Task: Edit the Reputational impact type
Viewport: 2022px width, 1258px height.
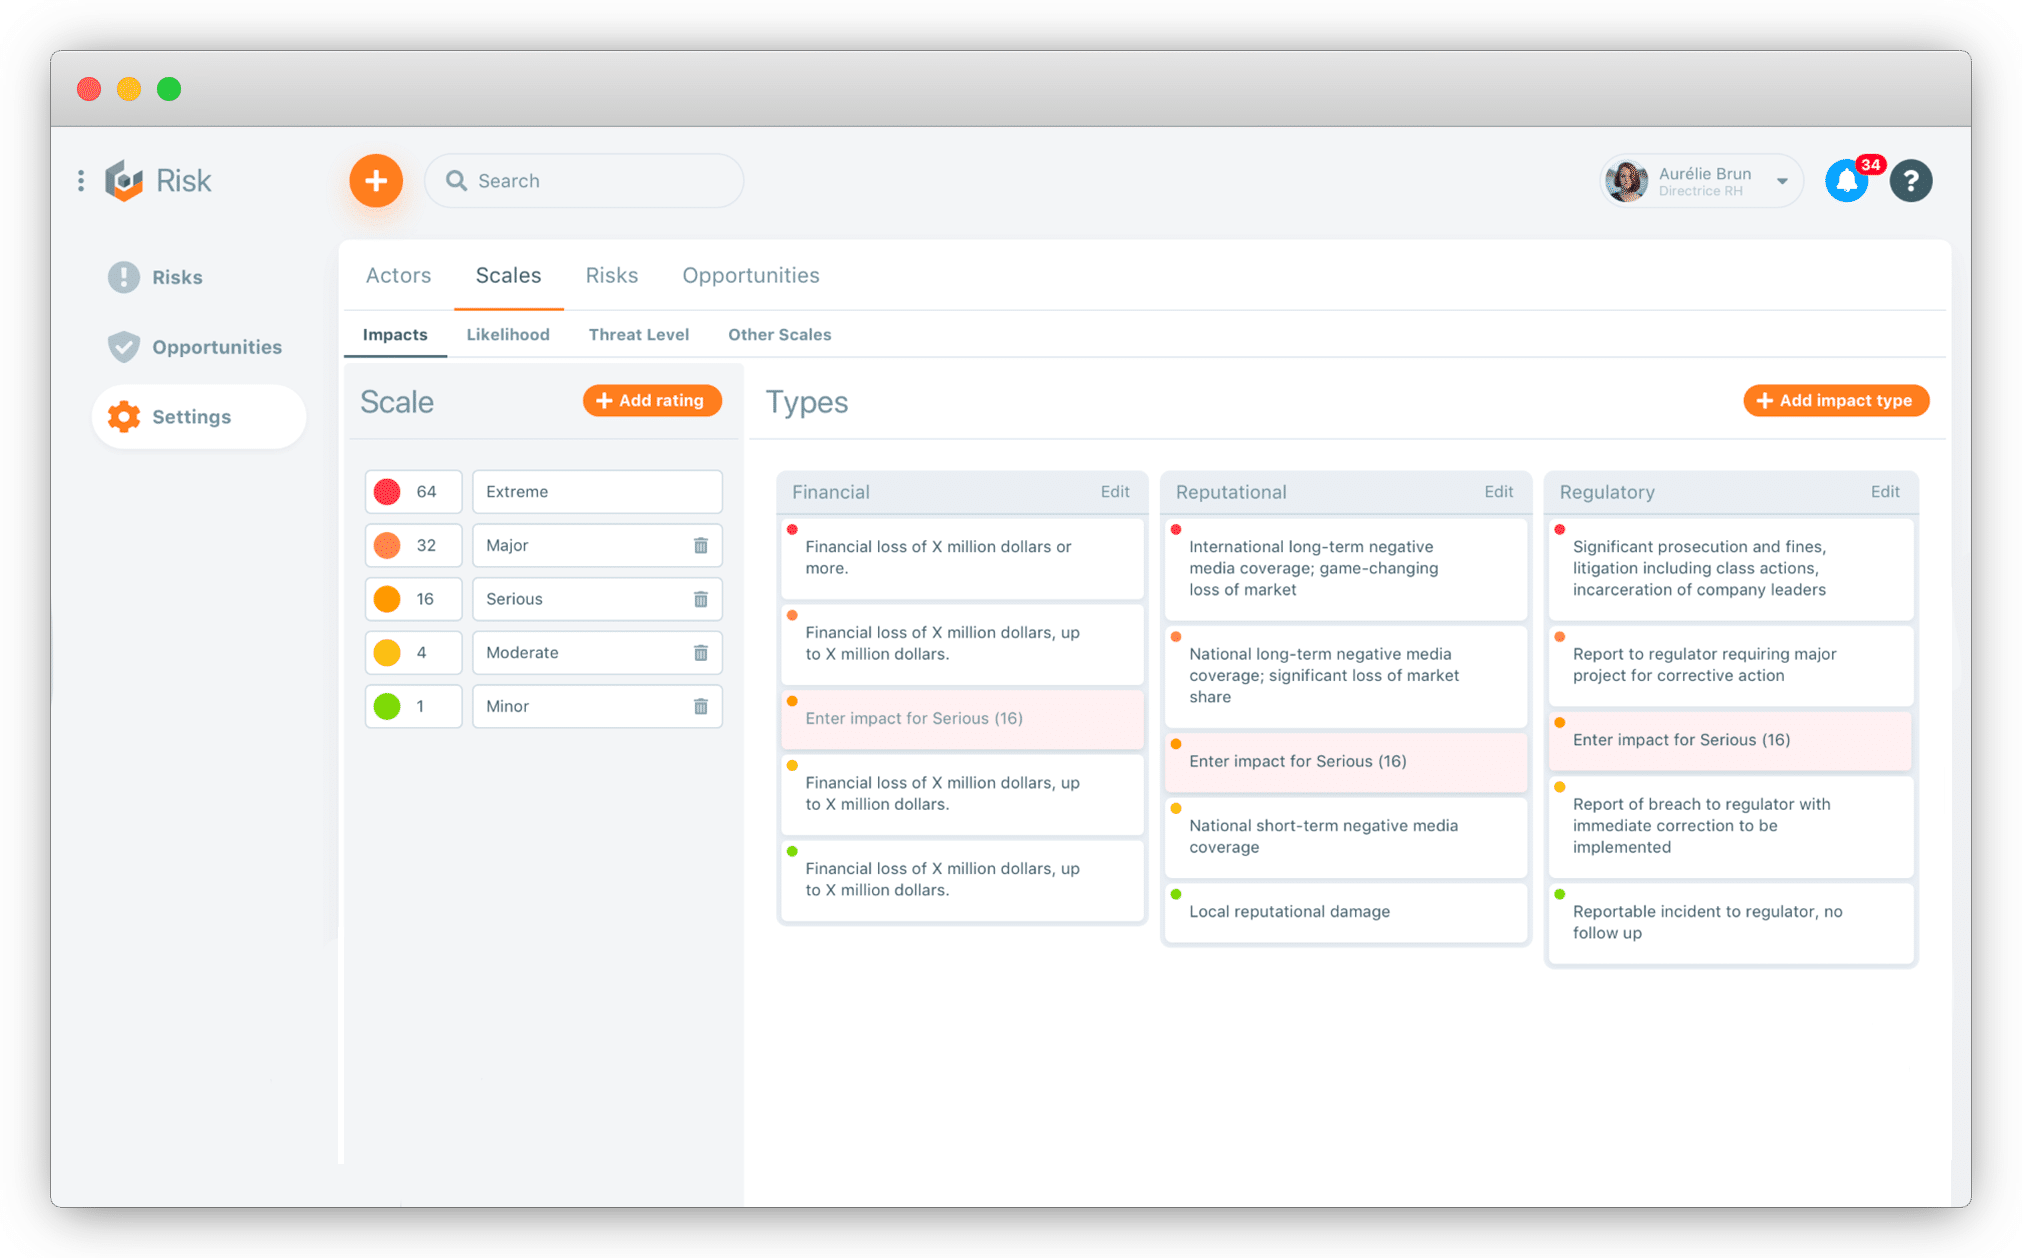Action: pyautogui.click(x=1498, y=492)
